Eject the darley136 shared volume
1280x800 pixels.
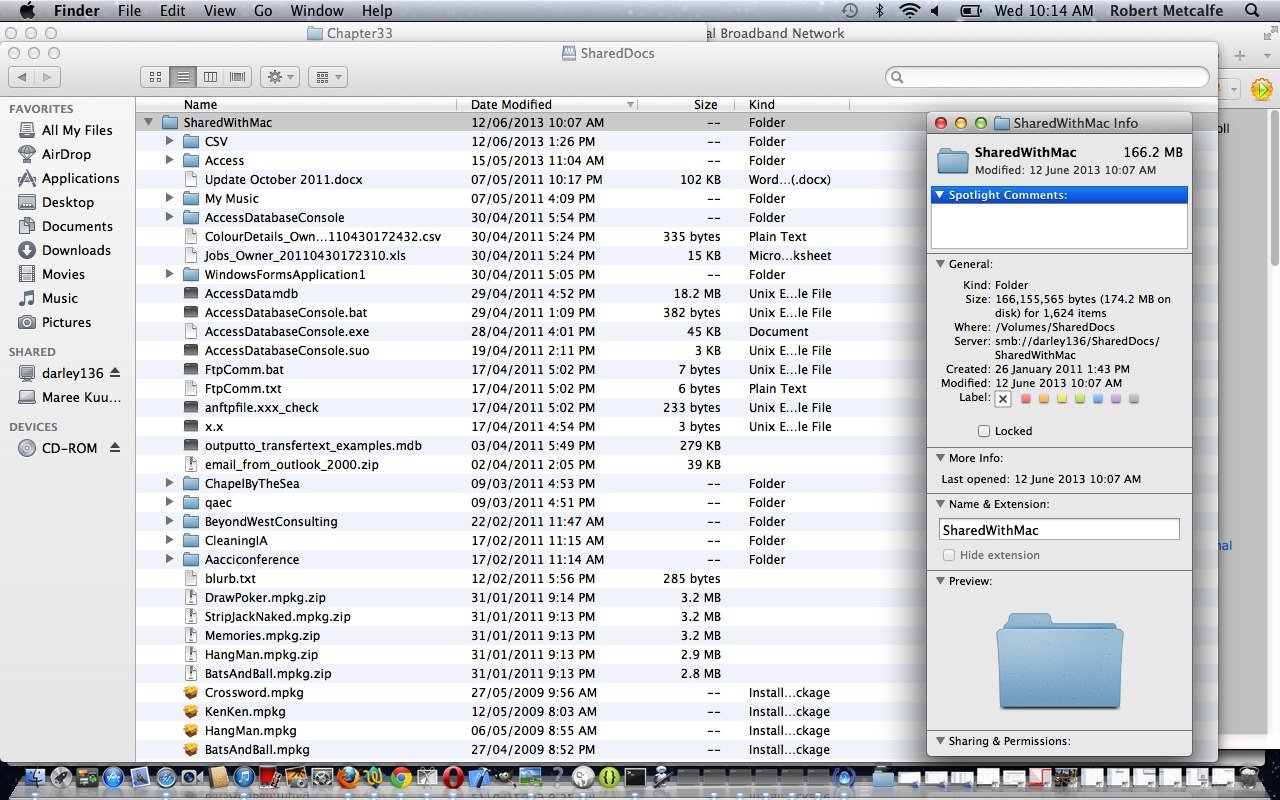[115, 373]
